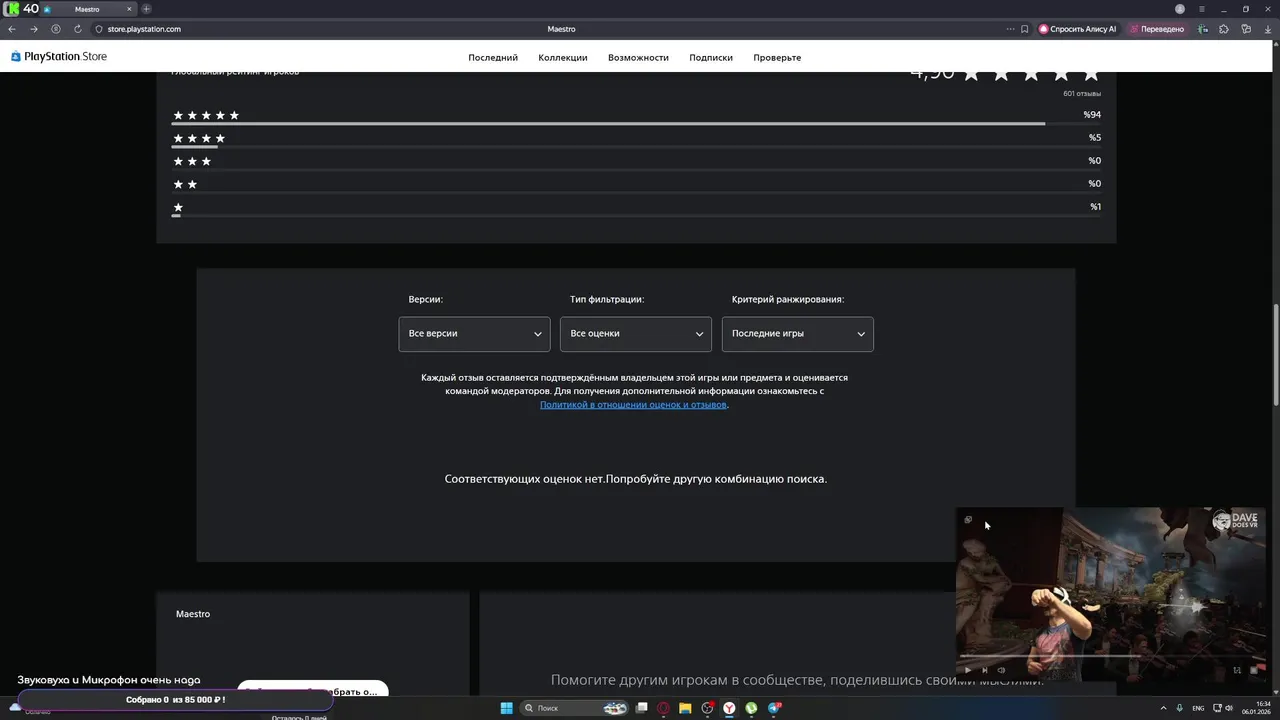1280x720 pixels.
Task: Open the 'Спросить Алису AI' button
Action: pos(1078,29)
